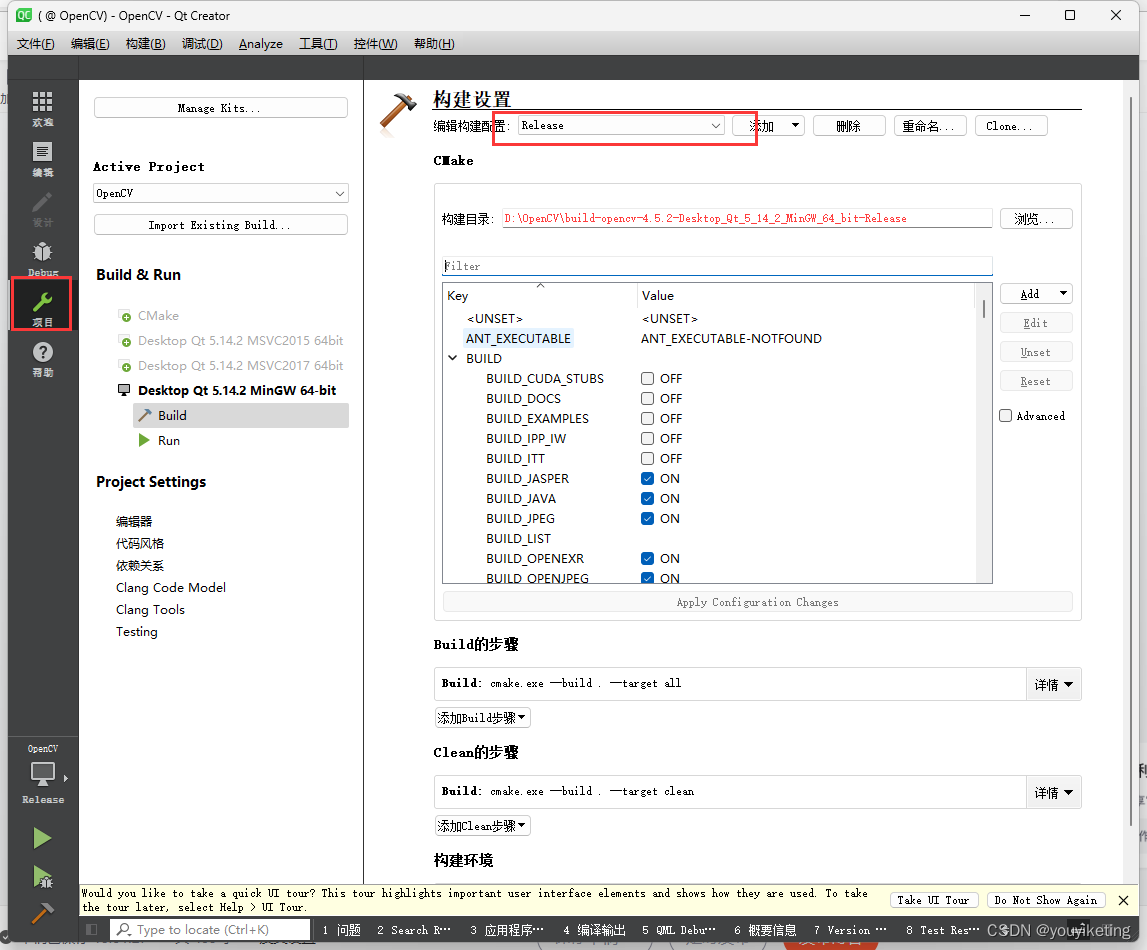
Task: Expand 详情 for the Build step
Action: 1053,685
